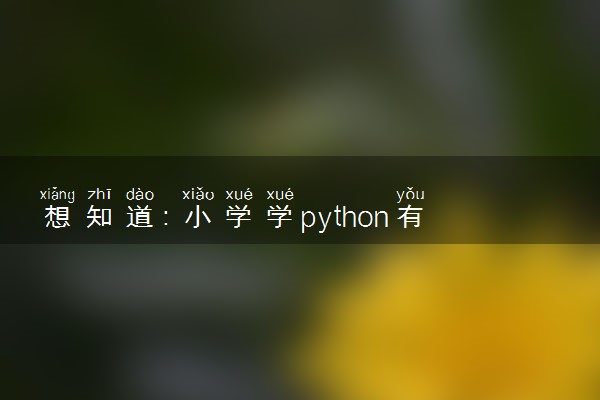Screen dimensions: 600x400
Task: Click the letter n ending the word python
Action: 382,218
